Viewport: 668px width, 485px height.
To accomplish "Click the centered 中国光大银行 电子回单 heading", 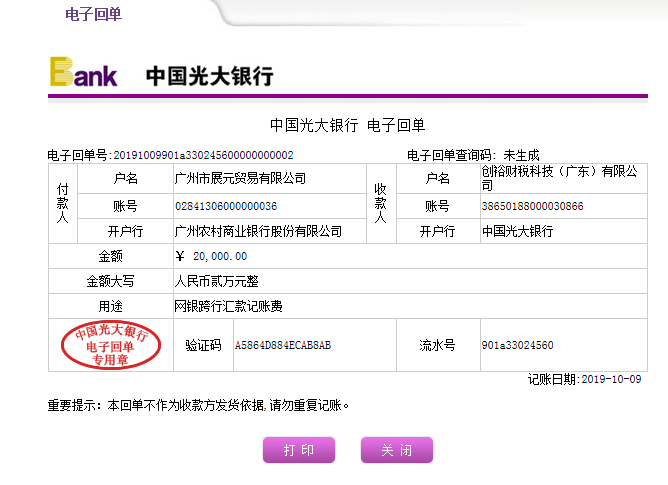I will 347,125.
